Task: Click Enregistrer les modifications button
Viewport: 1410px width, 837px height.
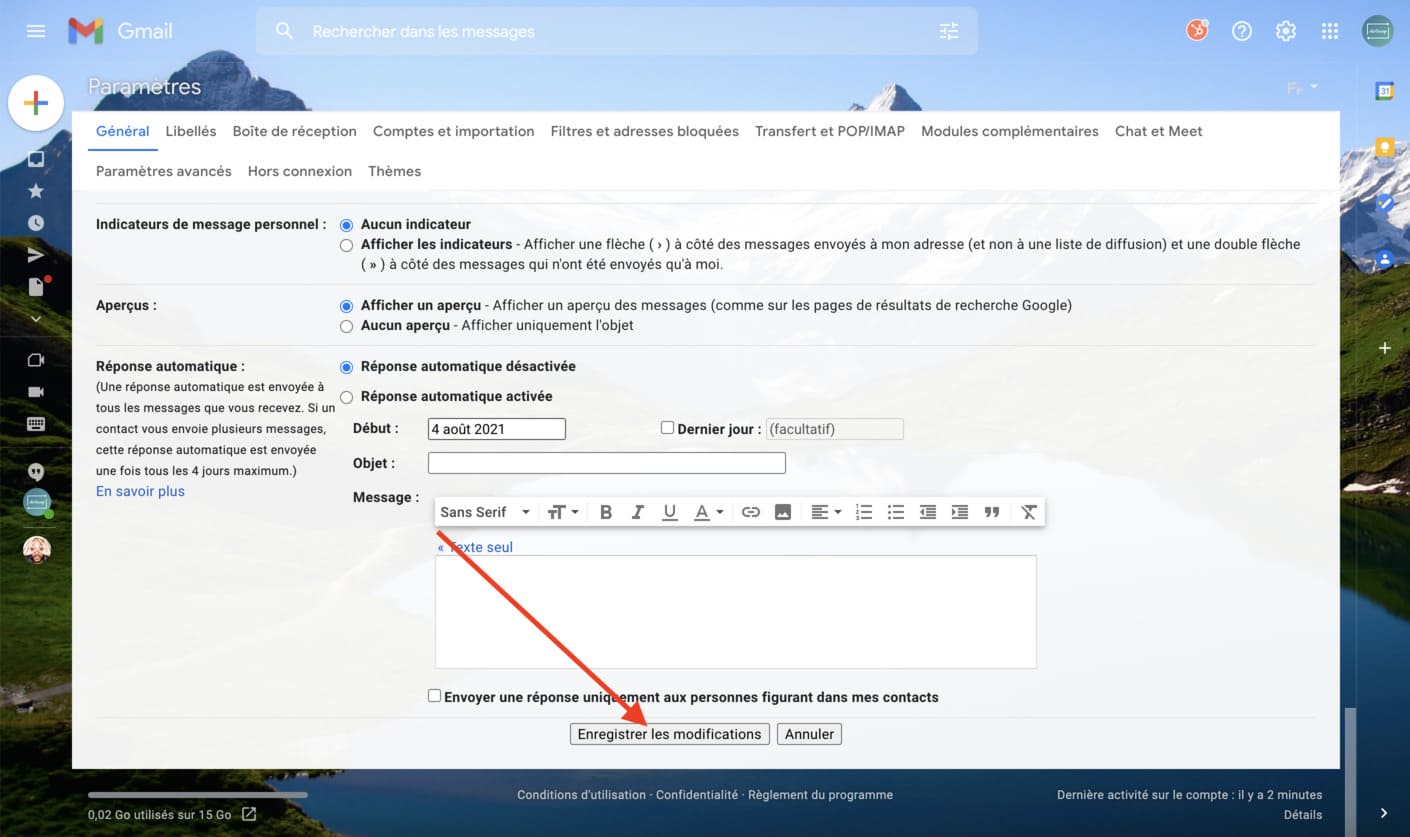Action: [670, 734]
